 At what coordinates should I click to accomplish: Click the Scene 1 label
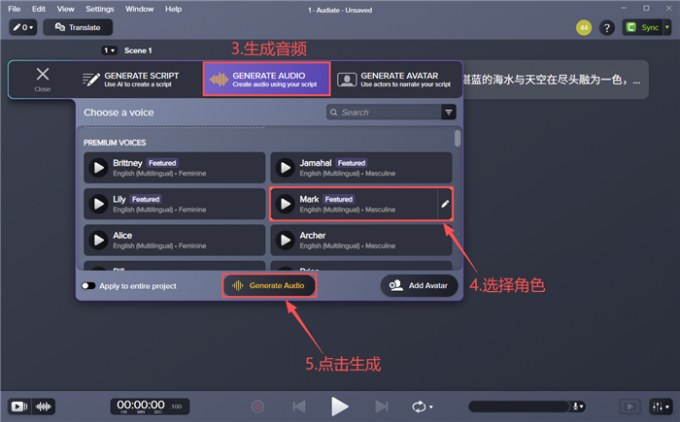[138, 50]
